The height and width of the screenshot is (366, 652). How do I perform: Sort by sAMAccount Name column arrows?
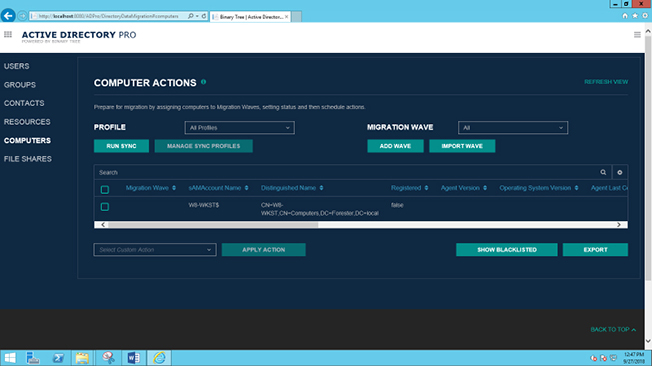point(247,188)
